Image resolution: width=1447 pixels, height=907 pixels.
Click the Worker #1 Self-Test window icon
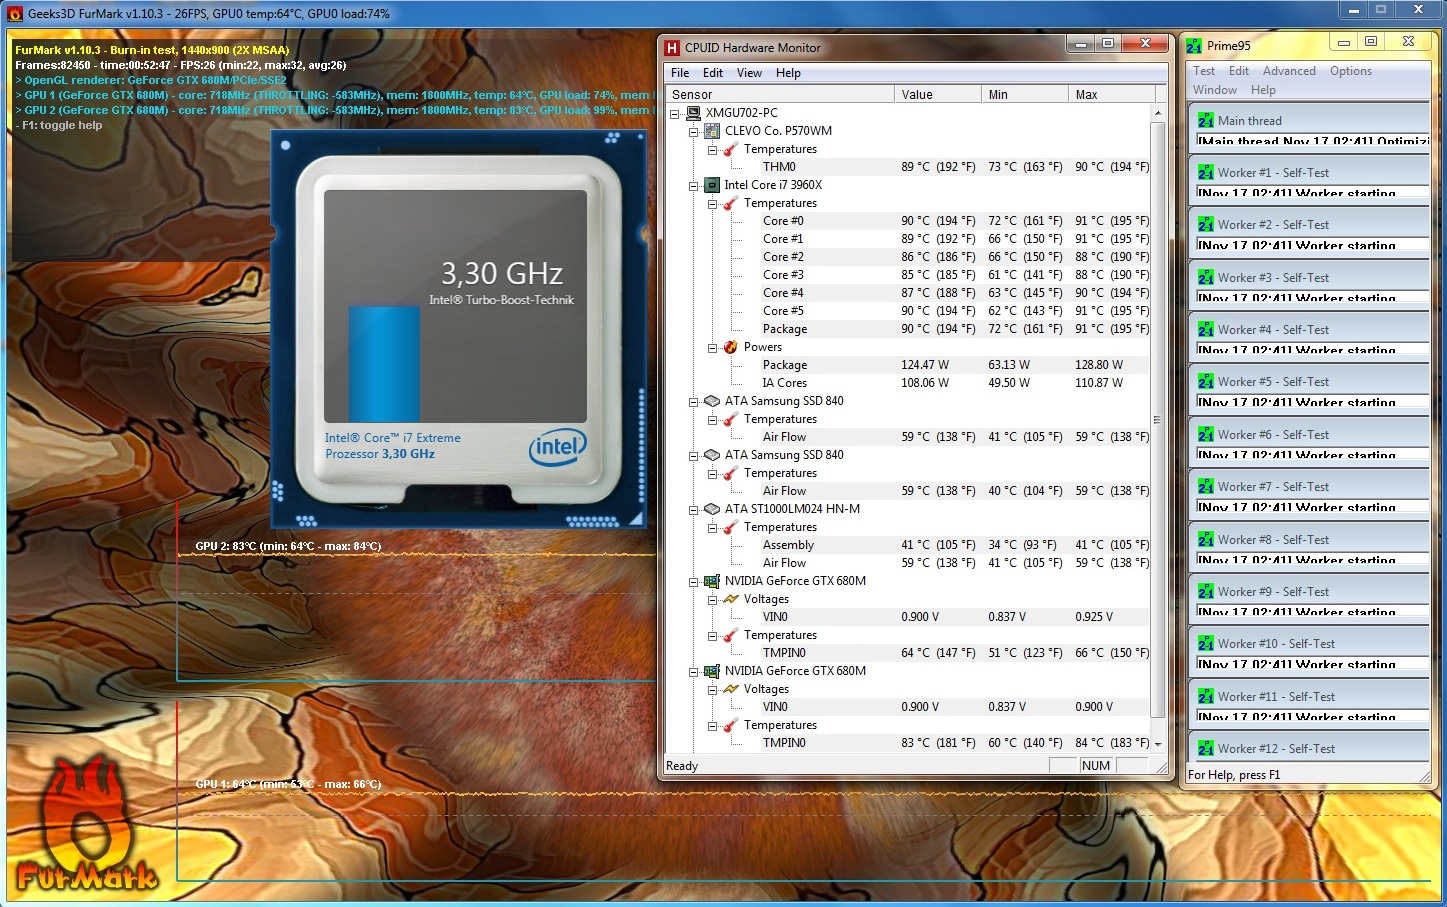click(x=1206, y=172)
